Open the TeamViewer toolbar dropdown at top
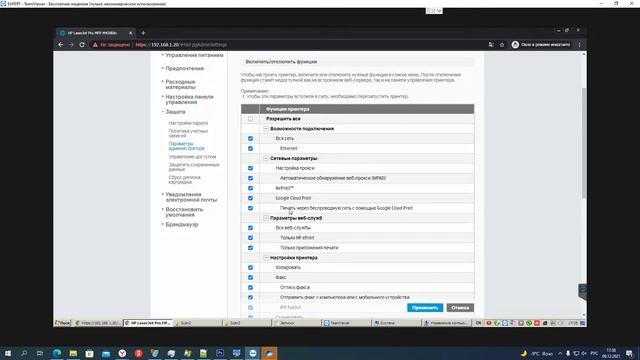Image resolution: width=640 pixels, height=360 pixels. point(434,11)
